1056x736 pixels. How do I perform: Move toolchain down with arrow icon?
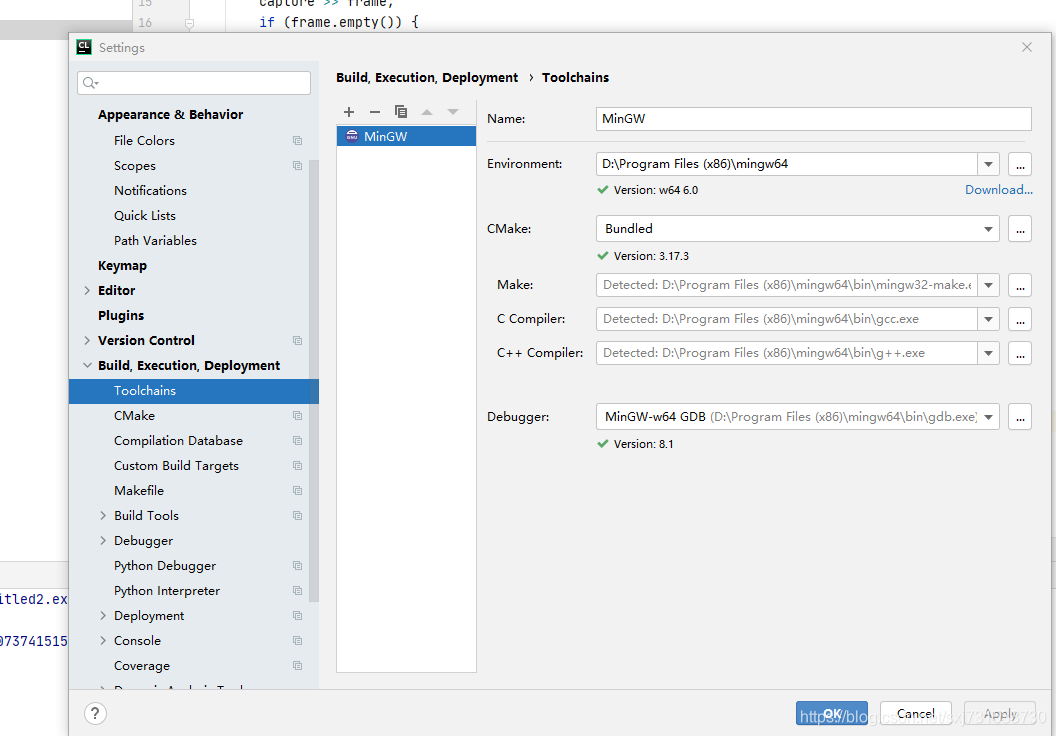coord(453,112)
